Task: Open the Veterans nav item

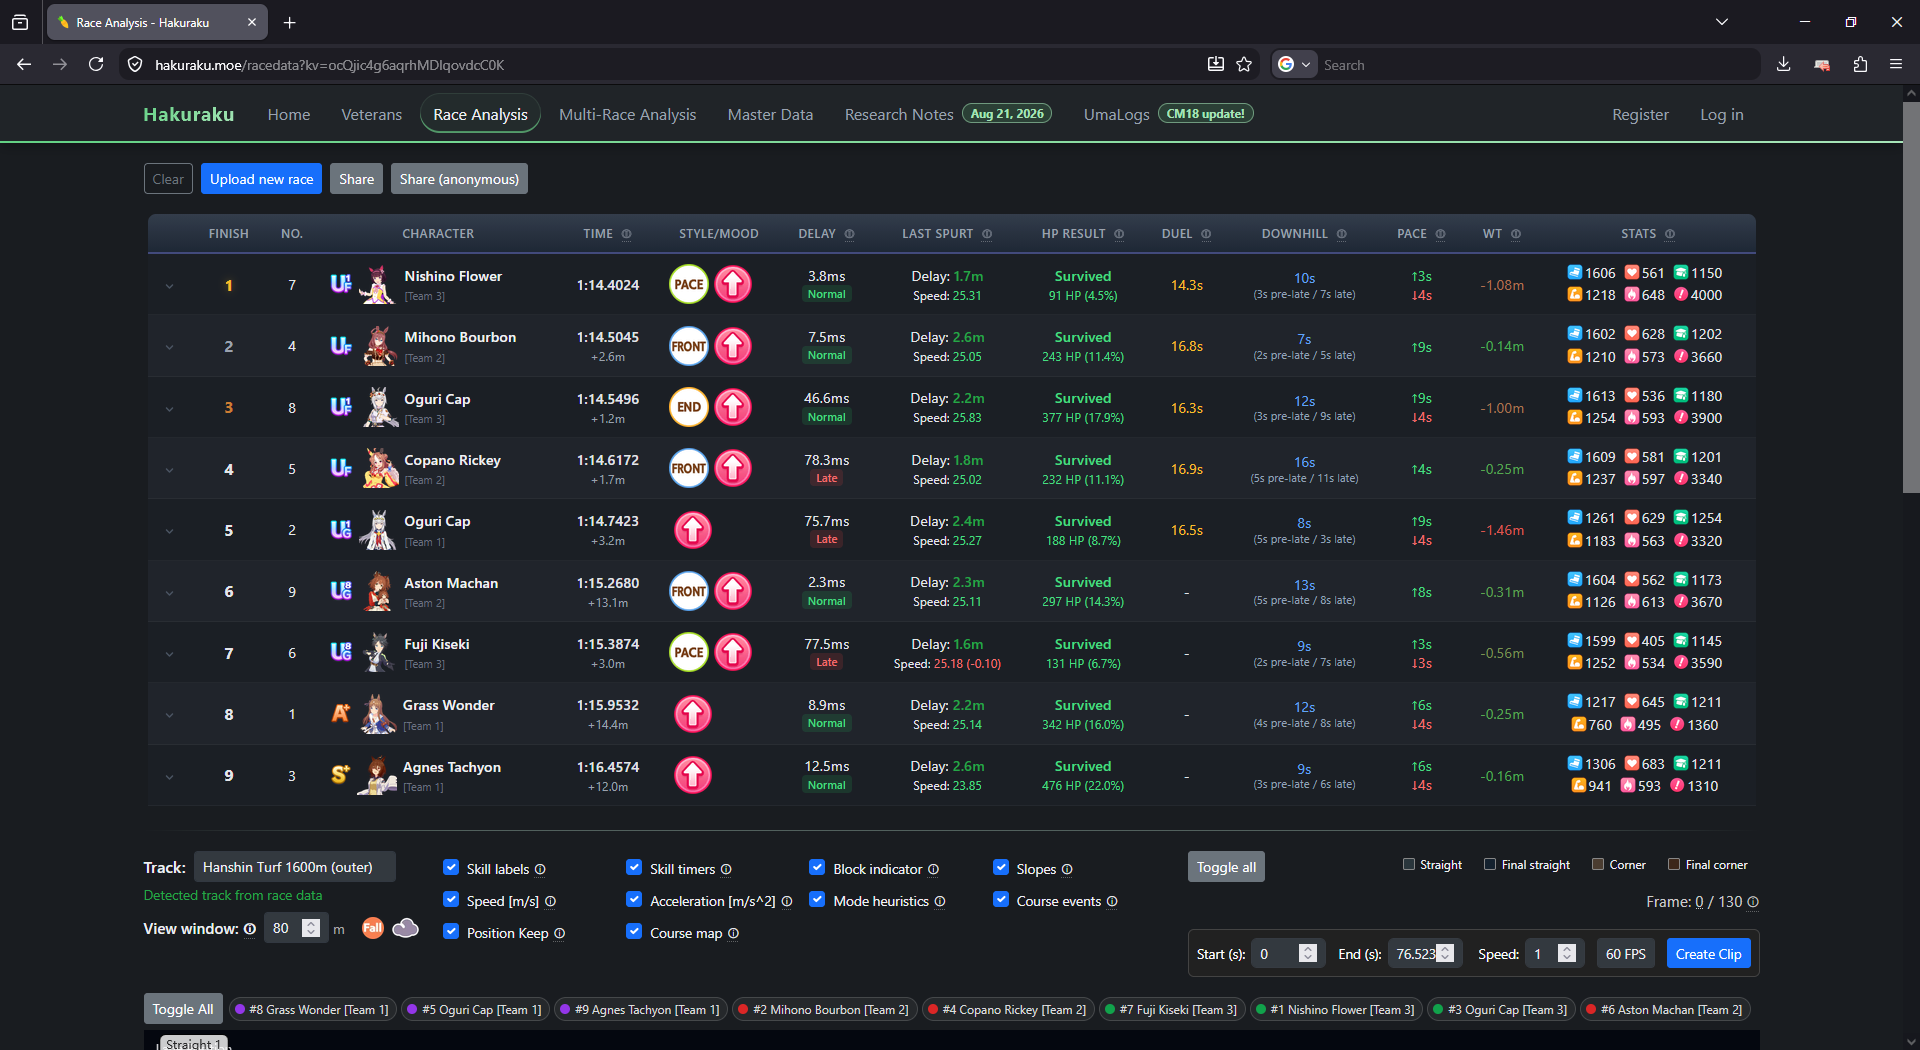Action: coord(371,114)
